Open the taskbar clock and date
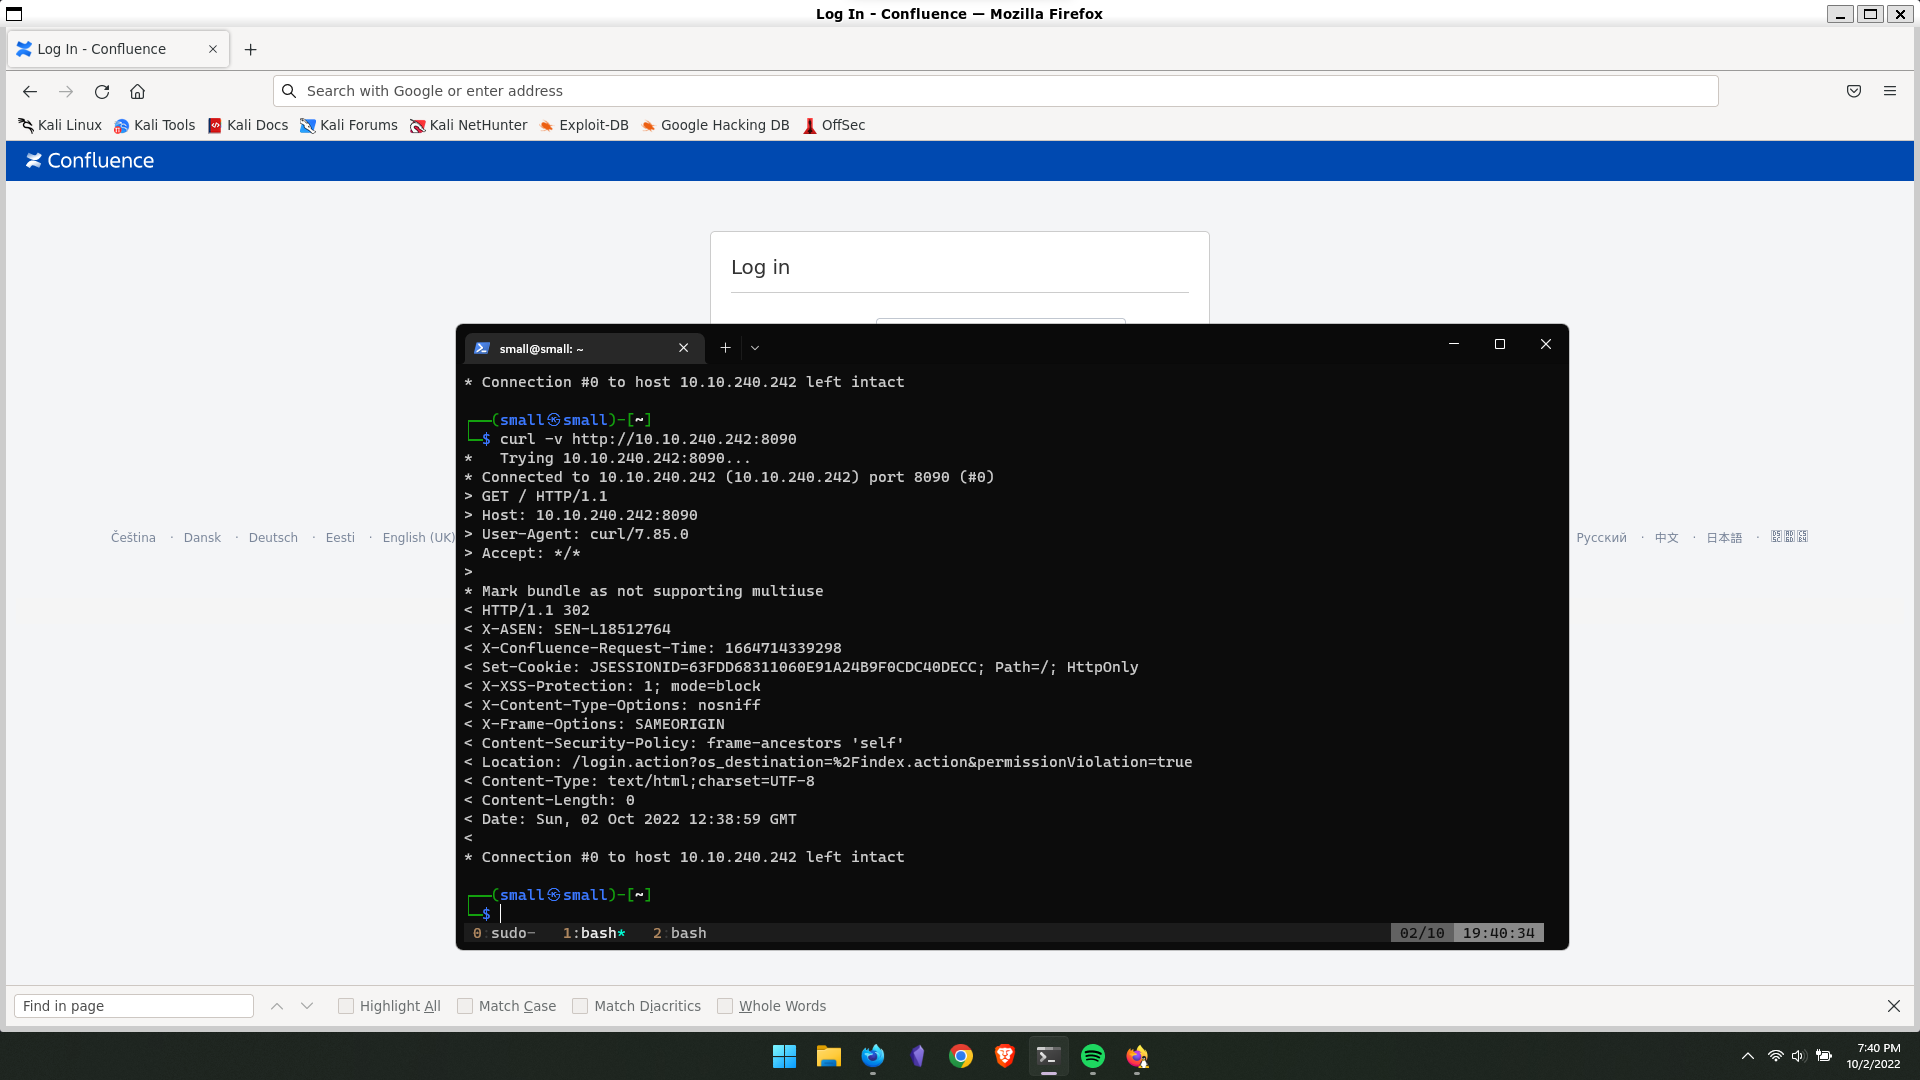Image resolution: width=1920 pixels, height=1080 pixels. coord(1874,1056)
